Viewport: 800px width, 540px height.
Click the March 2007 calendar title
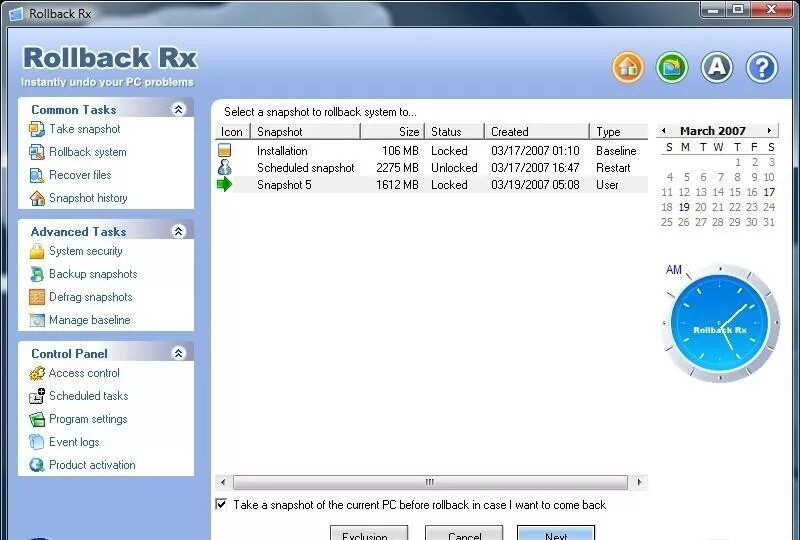[x=713, y=131]
